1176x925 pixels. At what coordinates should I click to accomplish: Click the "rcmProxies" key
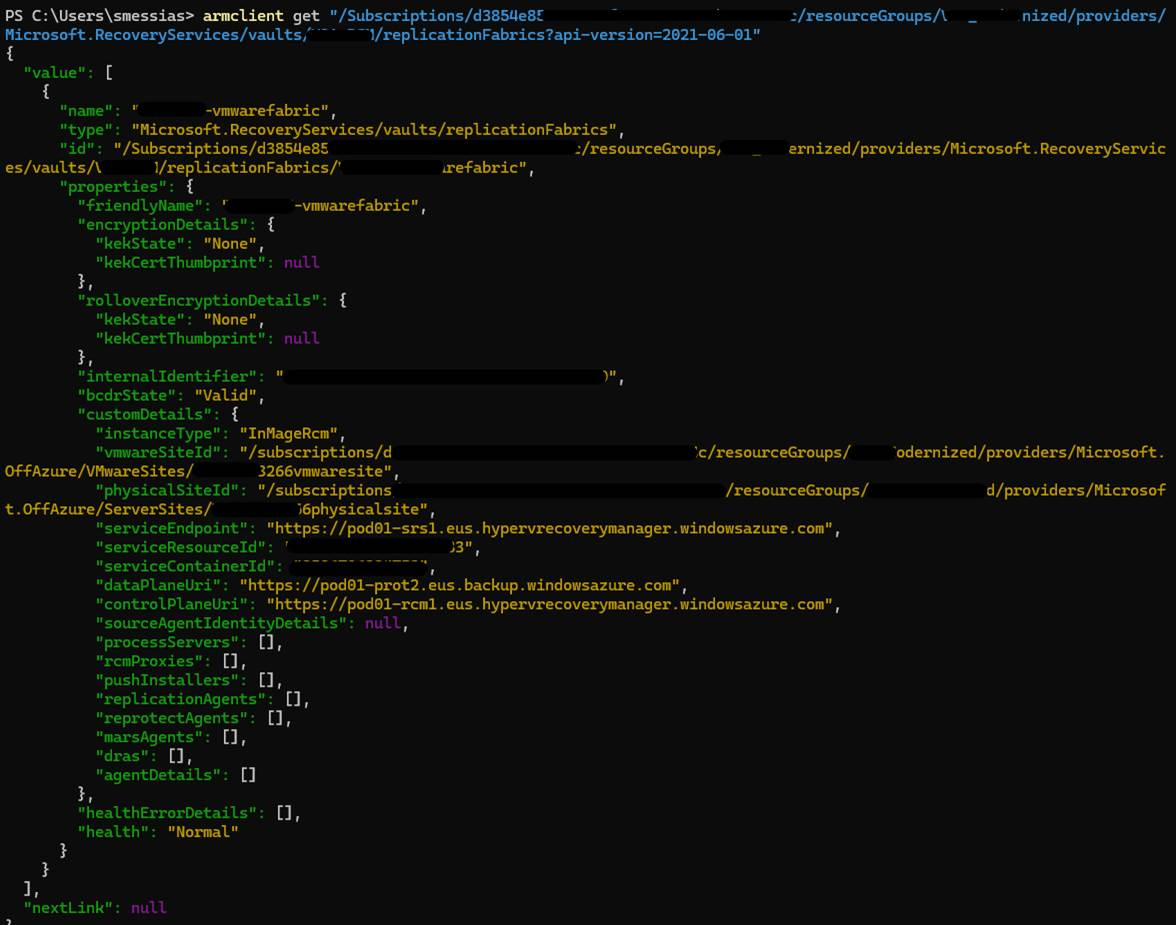click(148, 661)
